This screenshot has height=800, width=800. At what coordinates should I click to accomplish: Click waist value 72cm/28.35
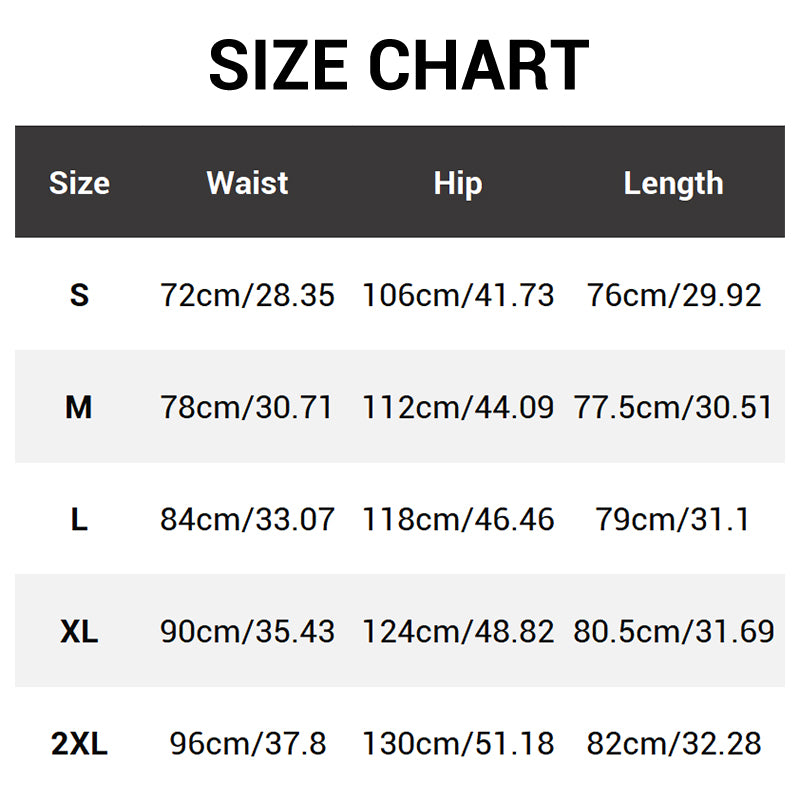point(247,295)
